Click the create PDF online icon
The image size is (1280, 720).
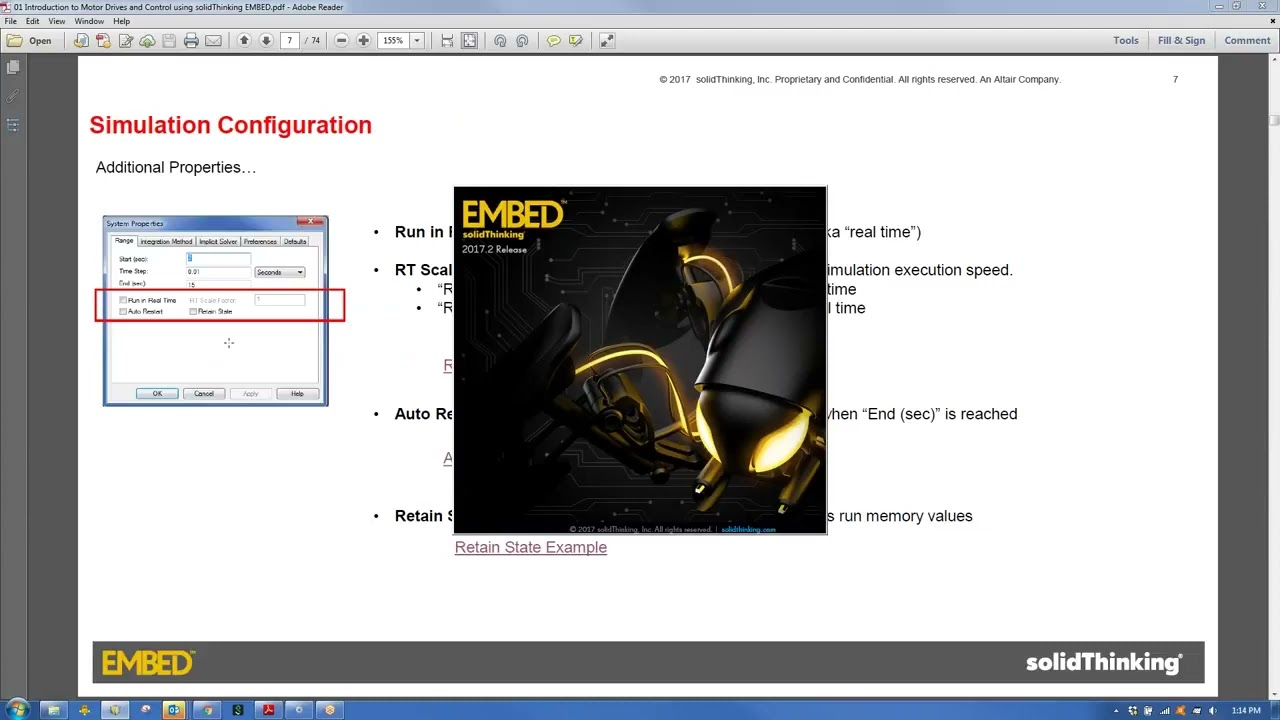click(x=103, y=41)
